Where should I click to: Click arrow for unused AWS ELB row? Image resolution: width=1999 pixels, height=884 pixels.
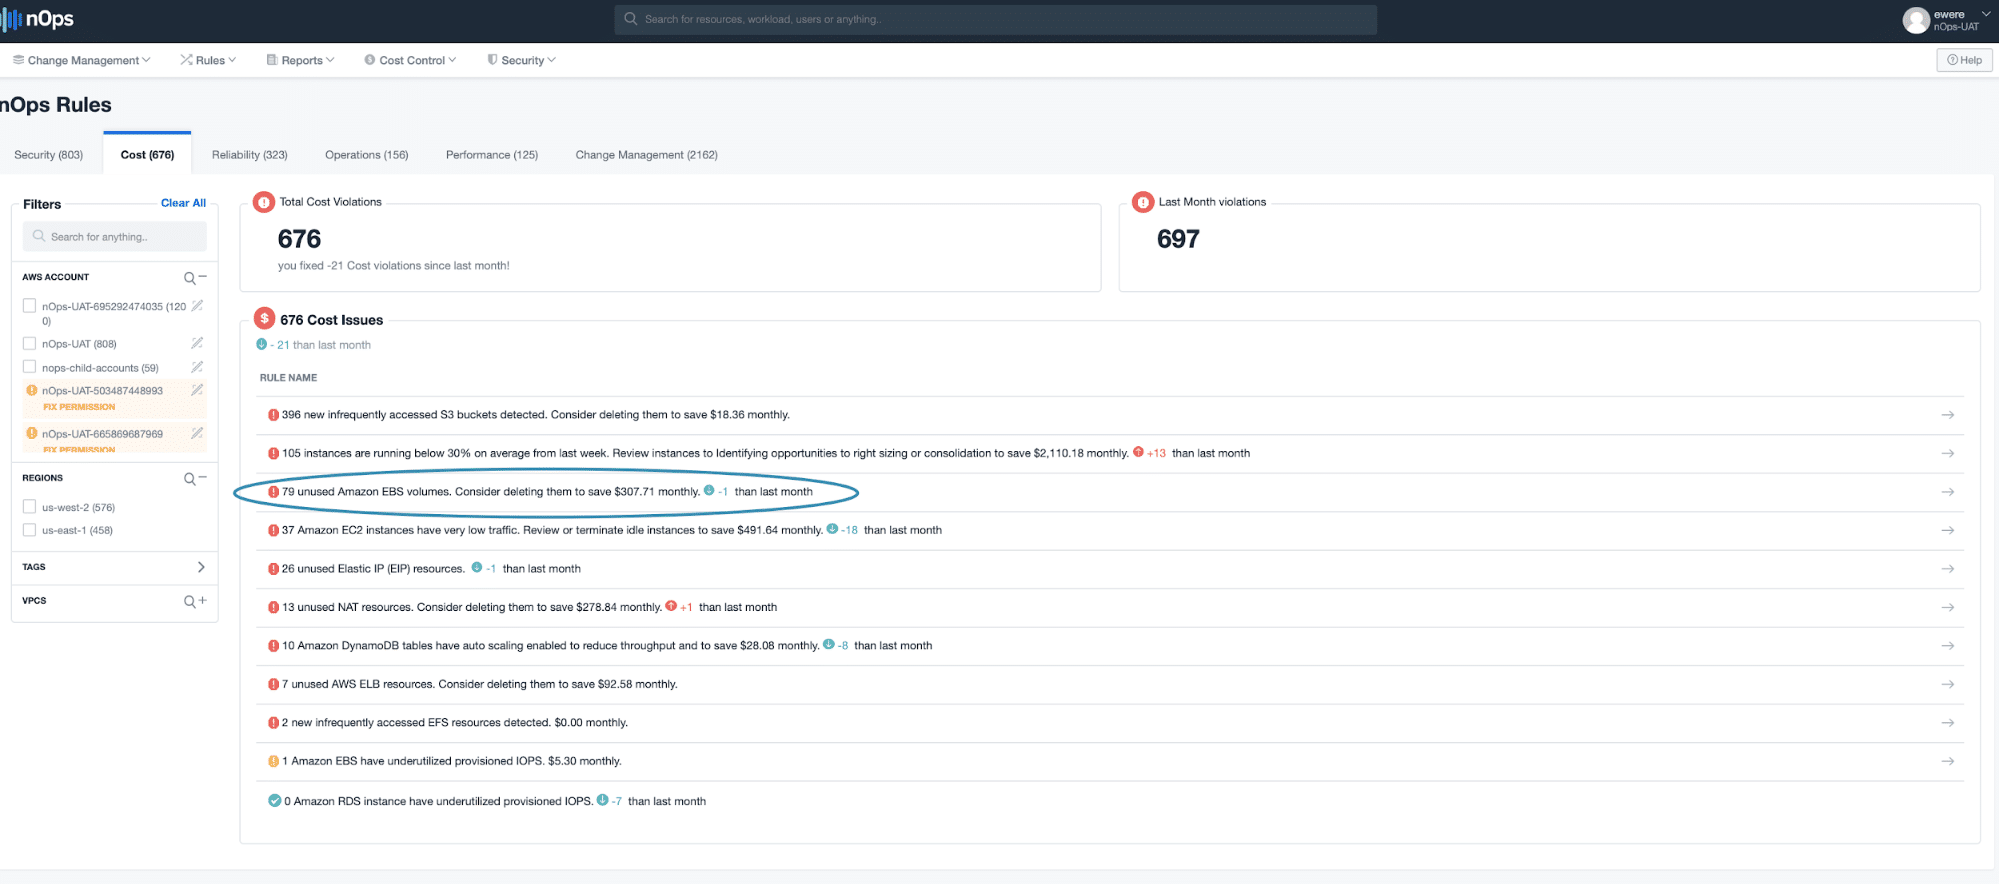[1948, 684]
